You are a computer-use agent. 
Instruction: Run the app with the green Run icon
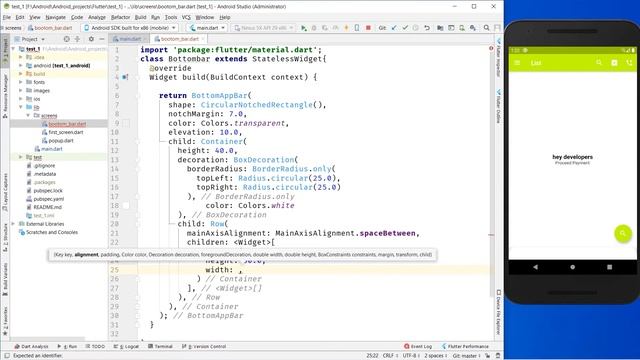pyautogui.click(x=304, y=28)
